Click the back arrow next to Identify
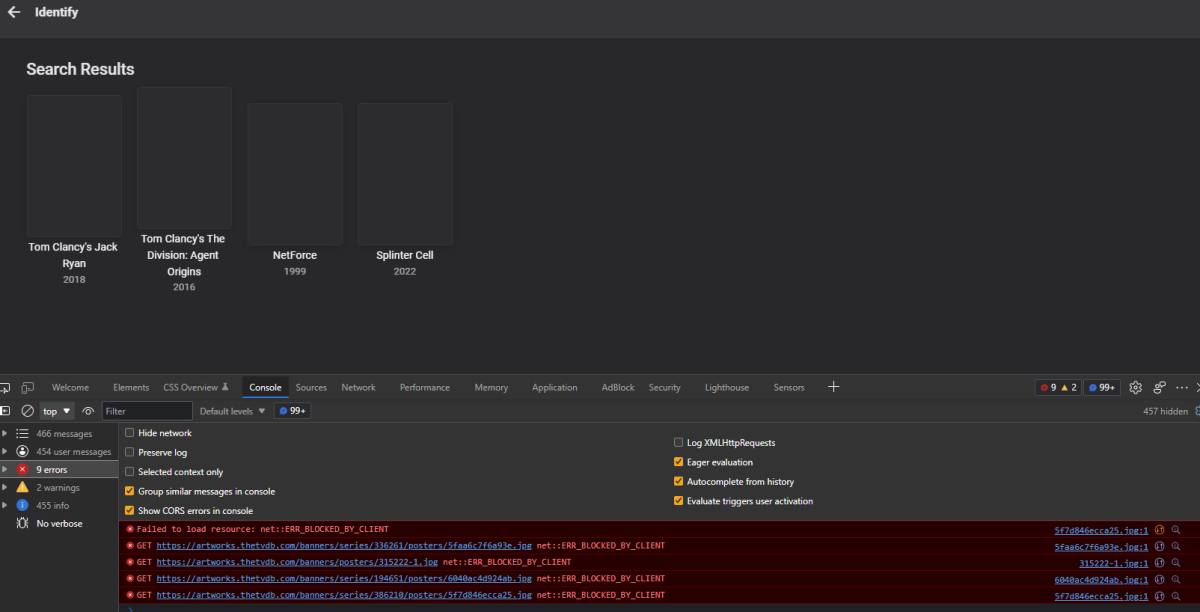The height and width of the screenshot is (612, 1200). pyautogui.click(x=14, y=13)
